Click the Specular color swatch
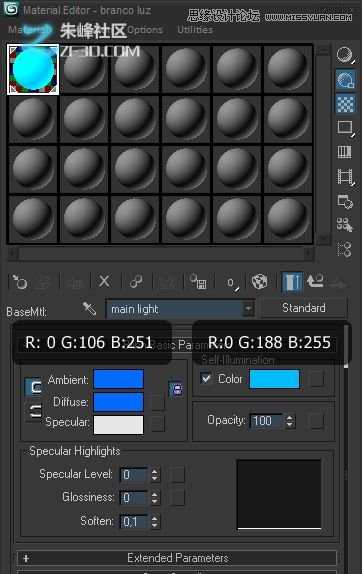 tap(119, 425)
